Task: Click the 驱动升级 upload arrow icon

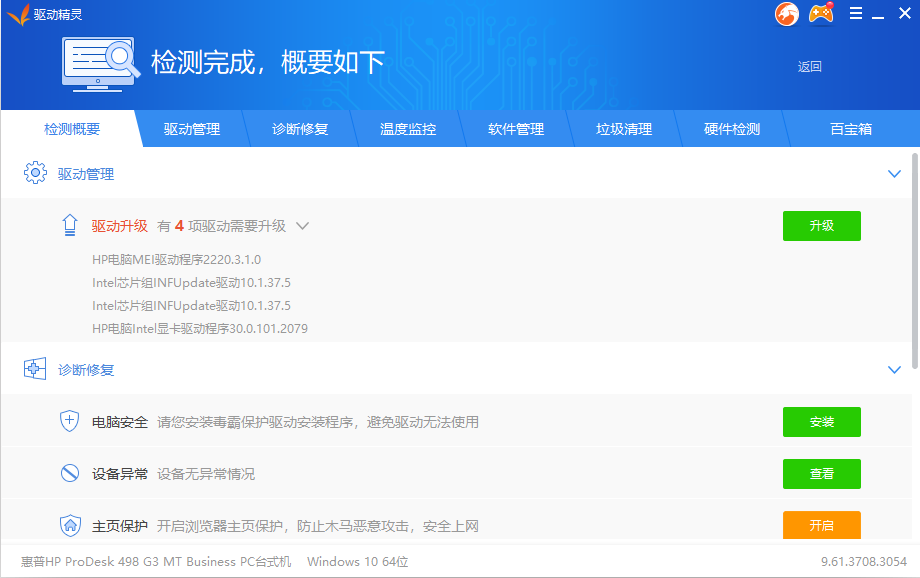Action: pyautogui.click(x=70, y=226)
